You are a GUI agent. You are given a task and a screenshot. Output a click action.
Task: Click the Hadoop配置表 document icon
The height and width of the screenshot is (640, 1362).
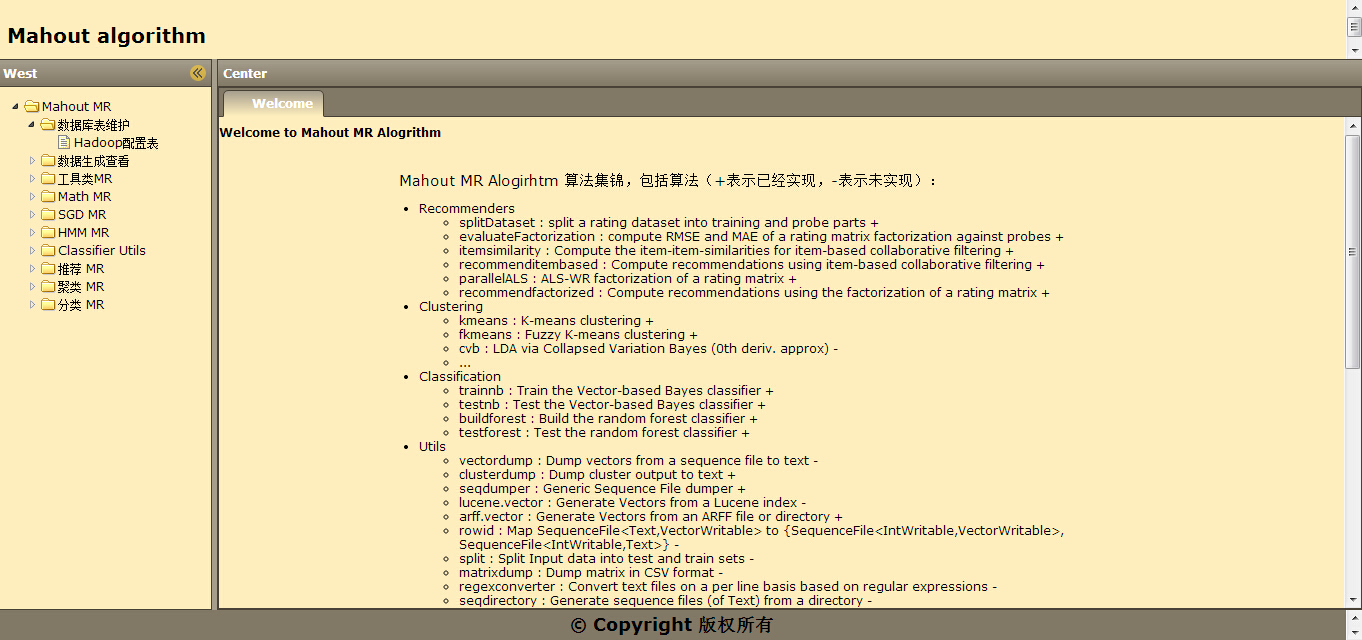click(64, 143)
